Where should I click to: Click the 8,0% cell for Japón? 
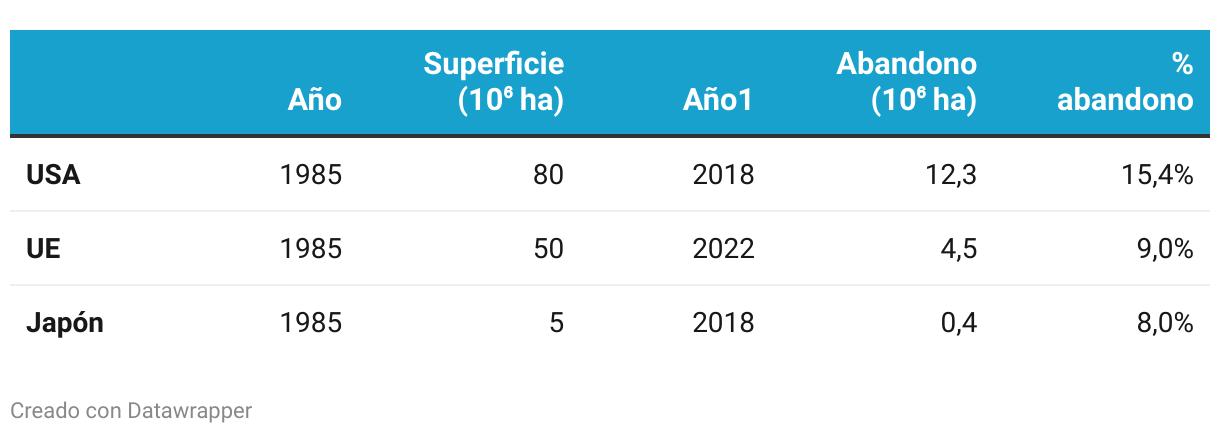[x=1164, y=323]
